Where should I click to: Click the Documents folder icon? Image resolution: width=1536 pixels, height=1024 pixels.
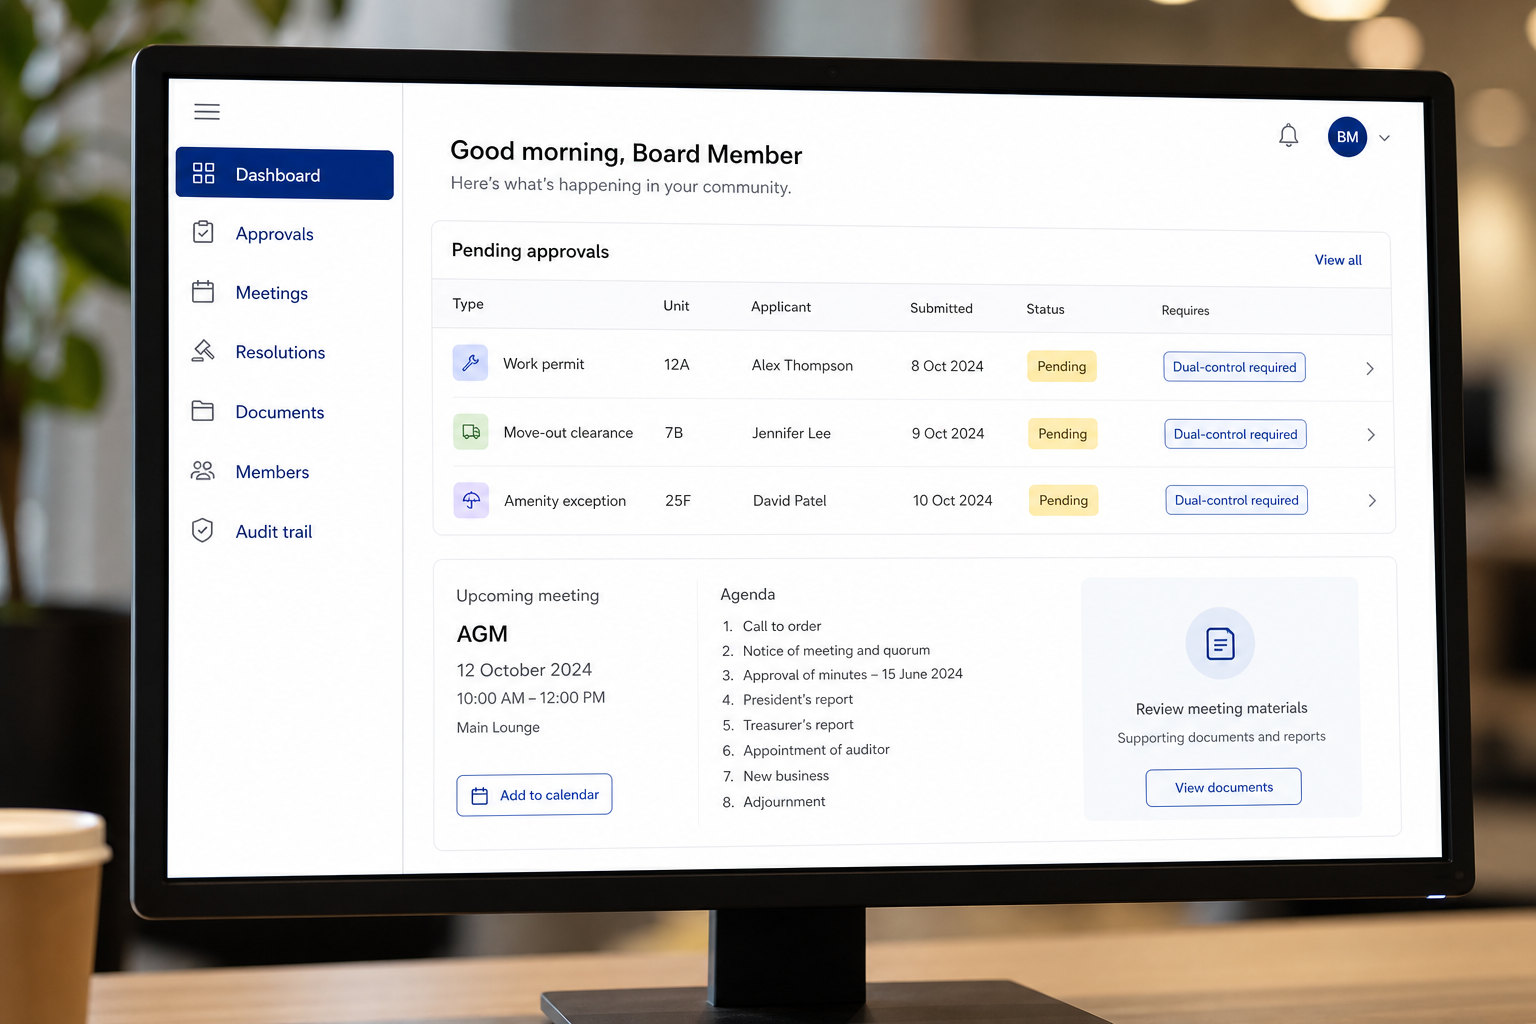203,410
